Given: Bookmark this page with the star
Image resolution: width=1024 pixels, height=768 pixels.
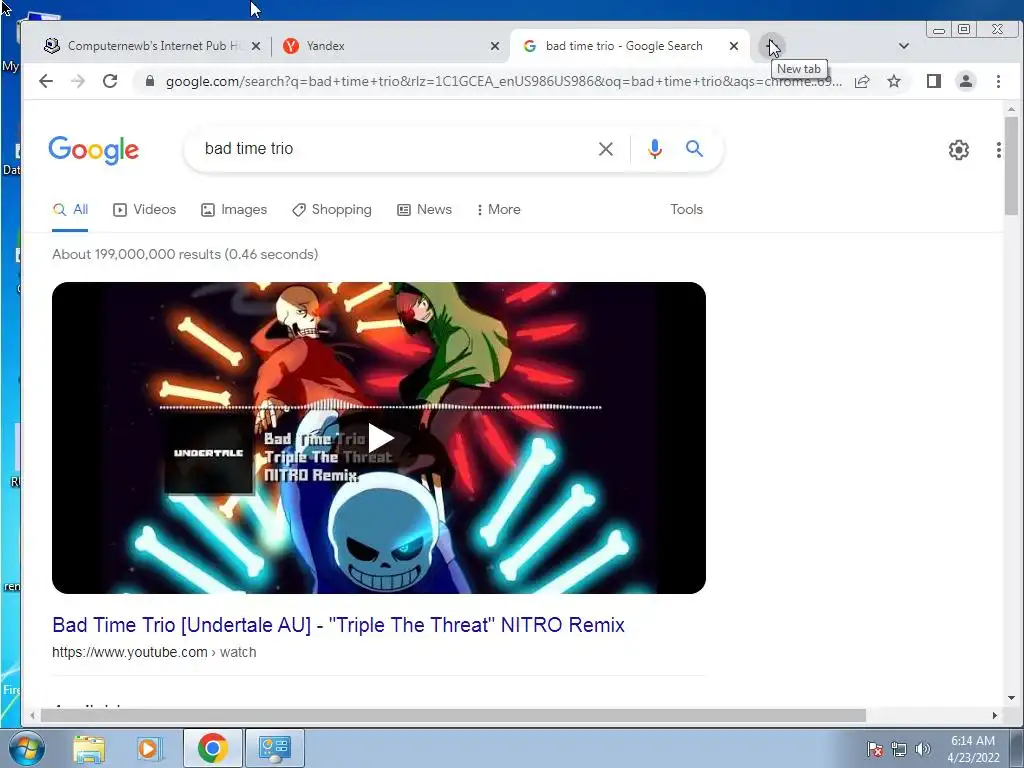Looking at the screenshot, I should tap(894, 81).
